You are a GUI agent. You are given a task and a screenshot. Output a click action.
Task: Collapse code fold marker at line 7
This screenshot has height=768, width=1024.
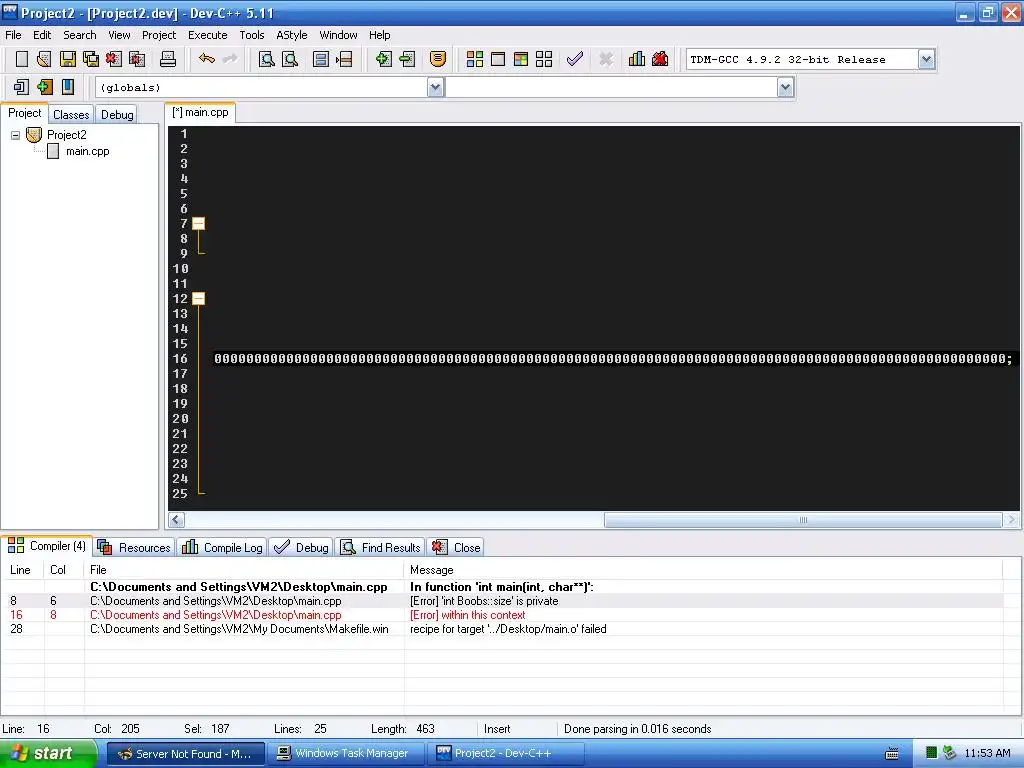[199, 223]
